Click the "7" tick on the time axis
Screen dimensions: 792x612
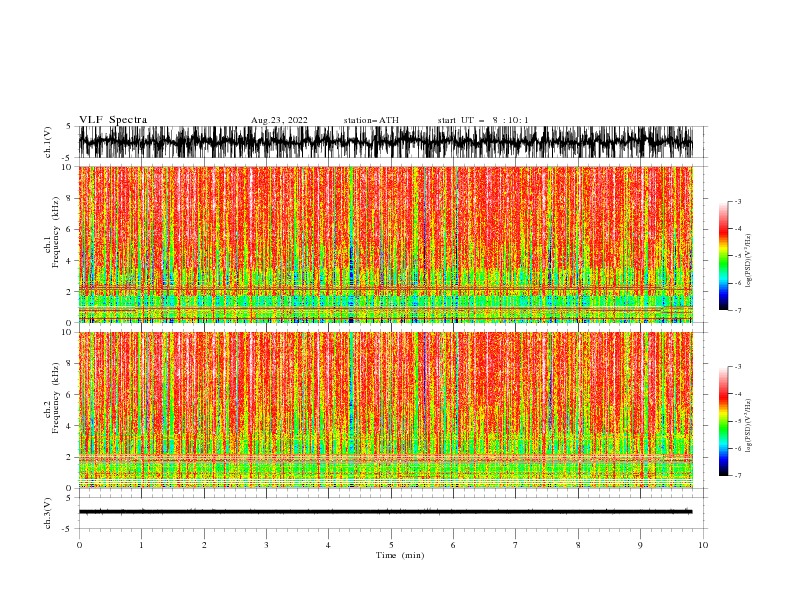click(x=515, y=545)
